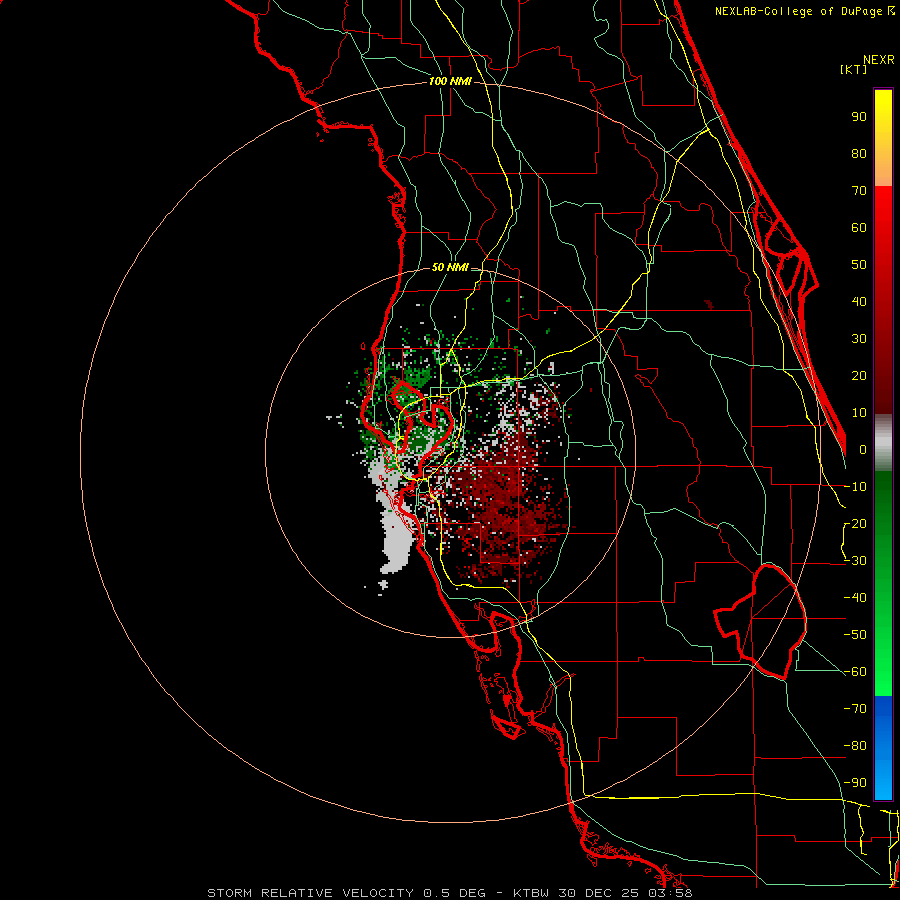This screenshot has width=900, height=900.
Task: Click the positive 80 tick label on scale
Action: (x=859, y=153)
